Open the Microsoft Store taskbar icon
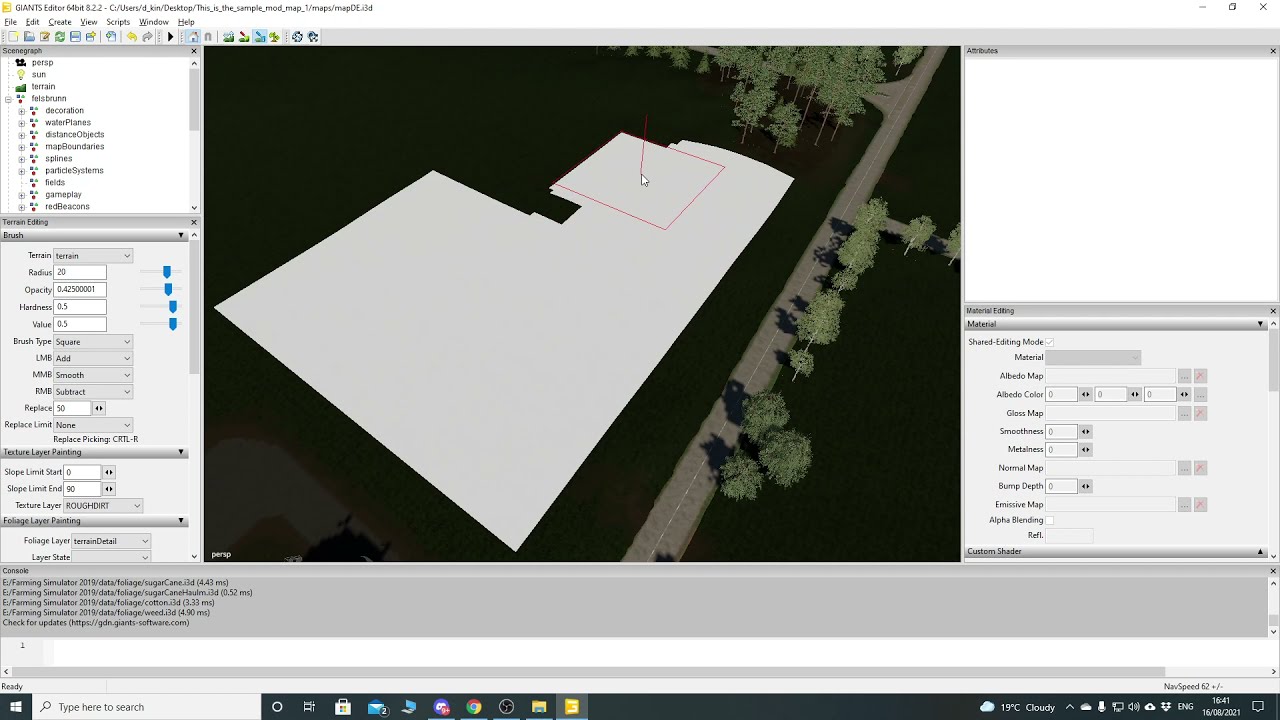Screen dimensions: 1280x720 pyautogui.click(x=343, y=707)
